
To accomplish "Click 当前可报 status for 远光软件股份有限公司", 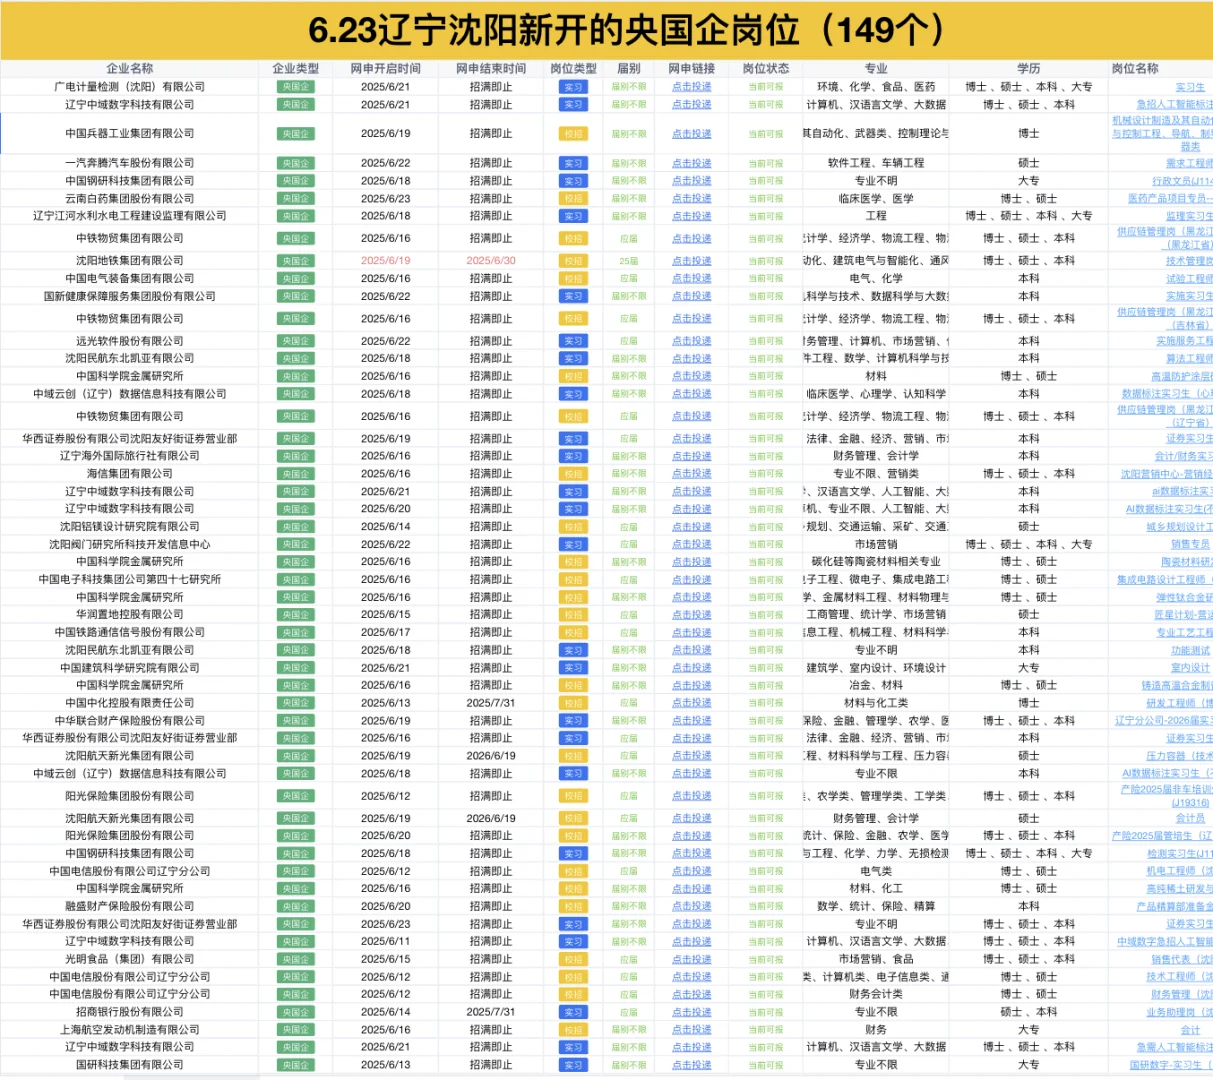I will click(766, 341).
